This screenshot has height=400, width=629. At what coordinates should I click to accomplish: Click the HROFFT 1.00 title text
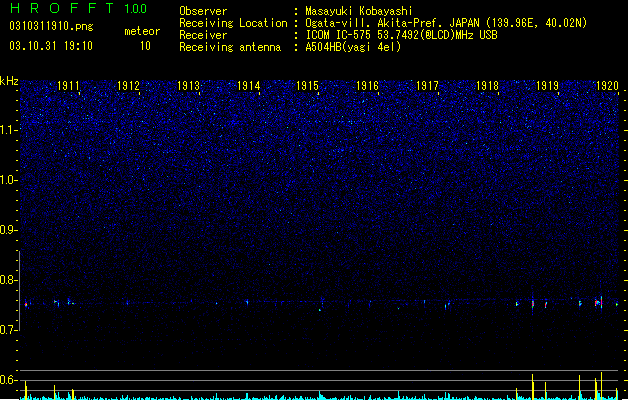click(x=79, y=8)
